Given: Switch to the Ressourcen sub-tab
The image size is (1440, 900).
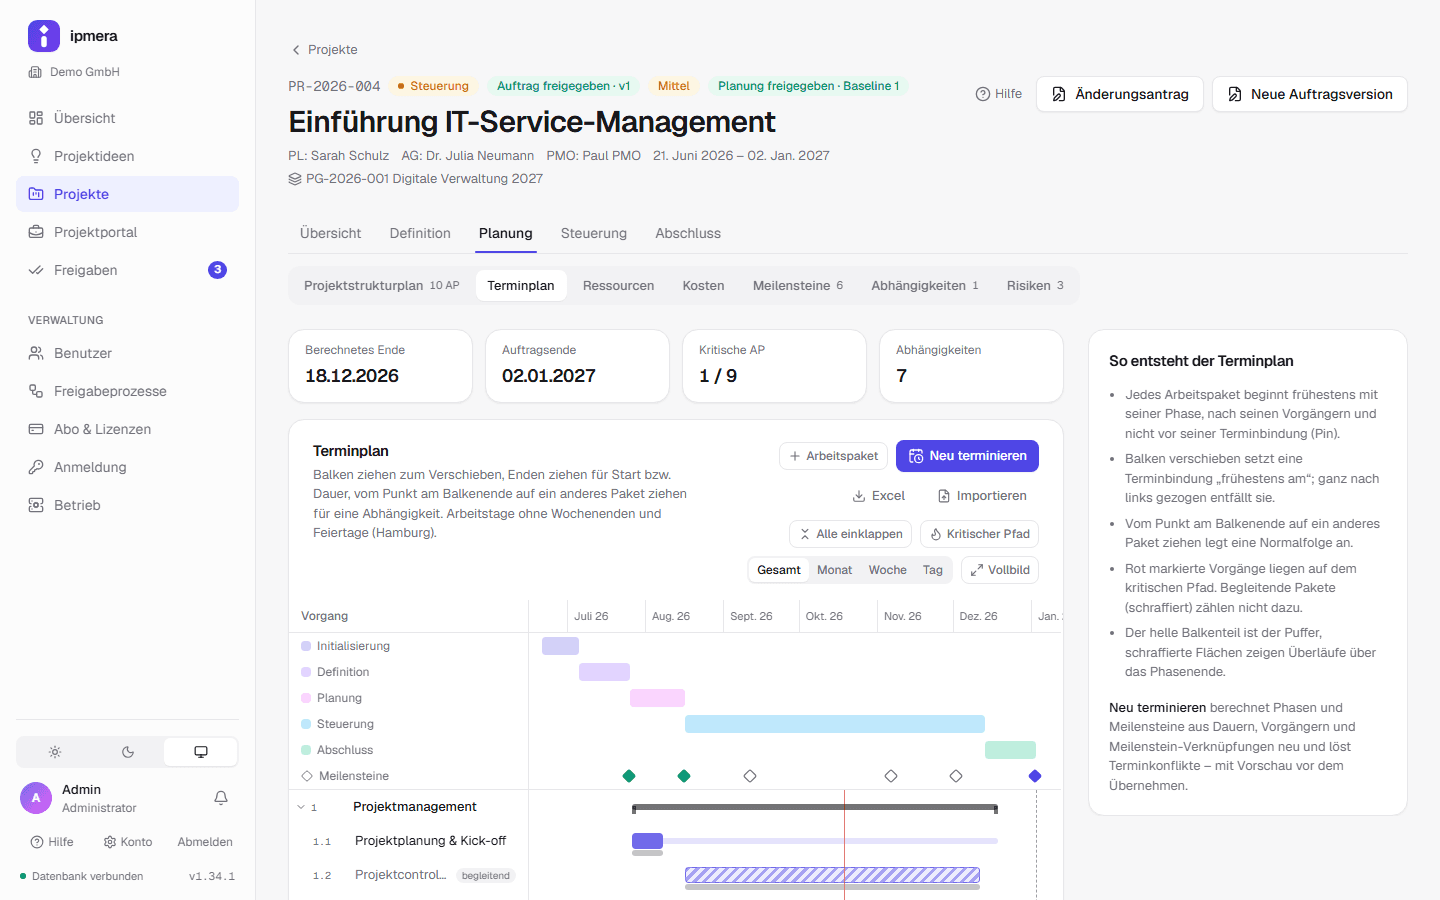Looking at the screenshot, I should 618,285.
